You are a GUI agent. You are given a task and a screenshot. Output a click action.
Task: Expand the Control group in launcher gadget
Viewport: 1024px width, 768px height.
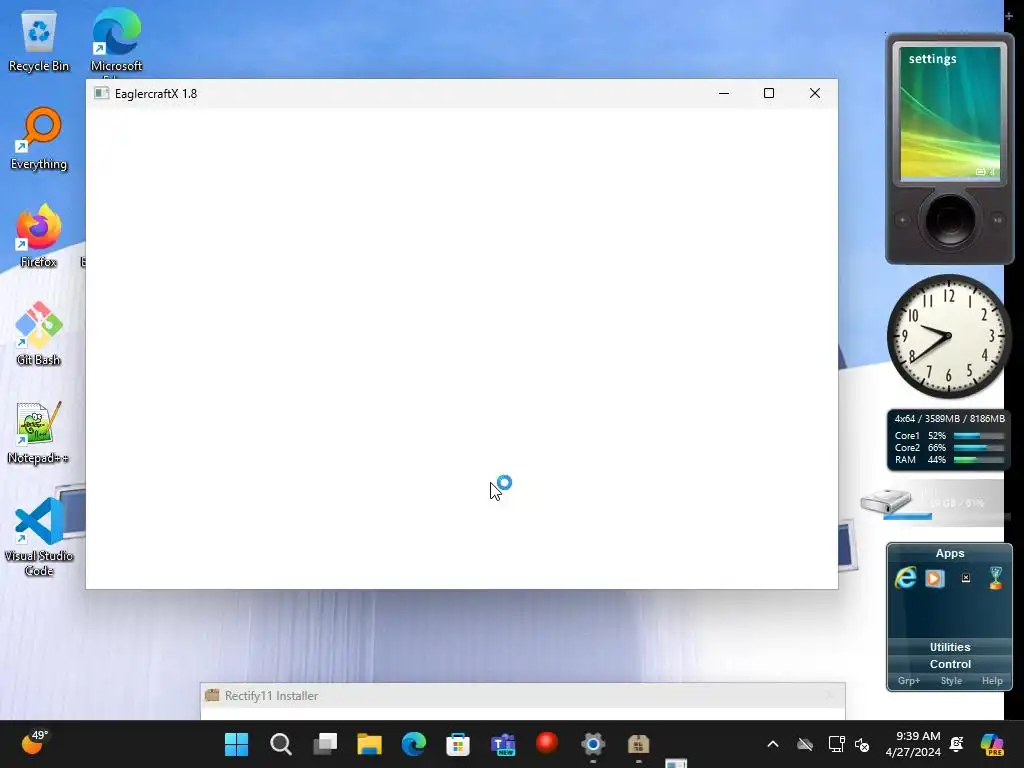950,664
